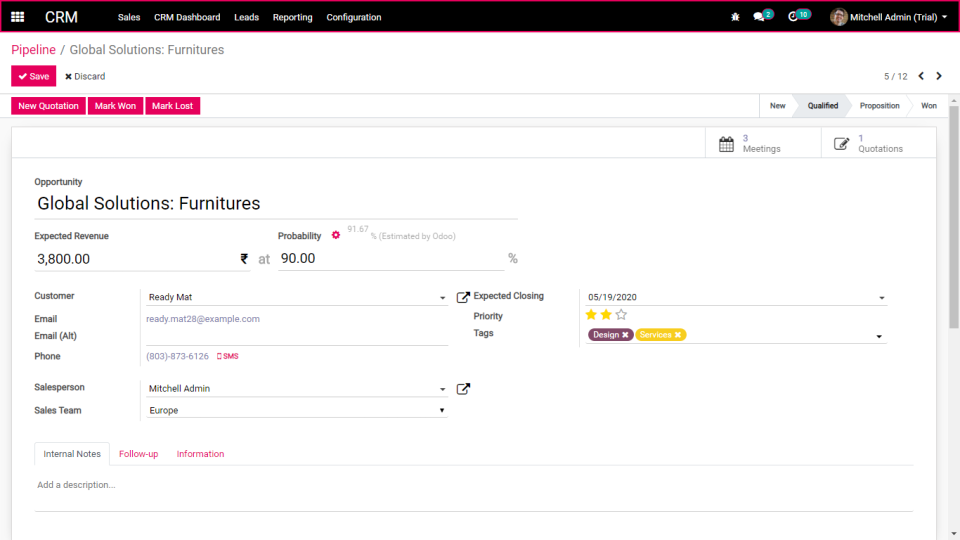960x540 pixels.
Task: Remove the Design tag
Action: coord(625,335)
